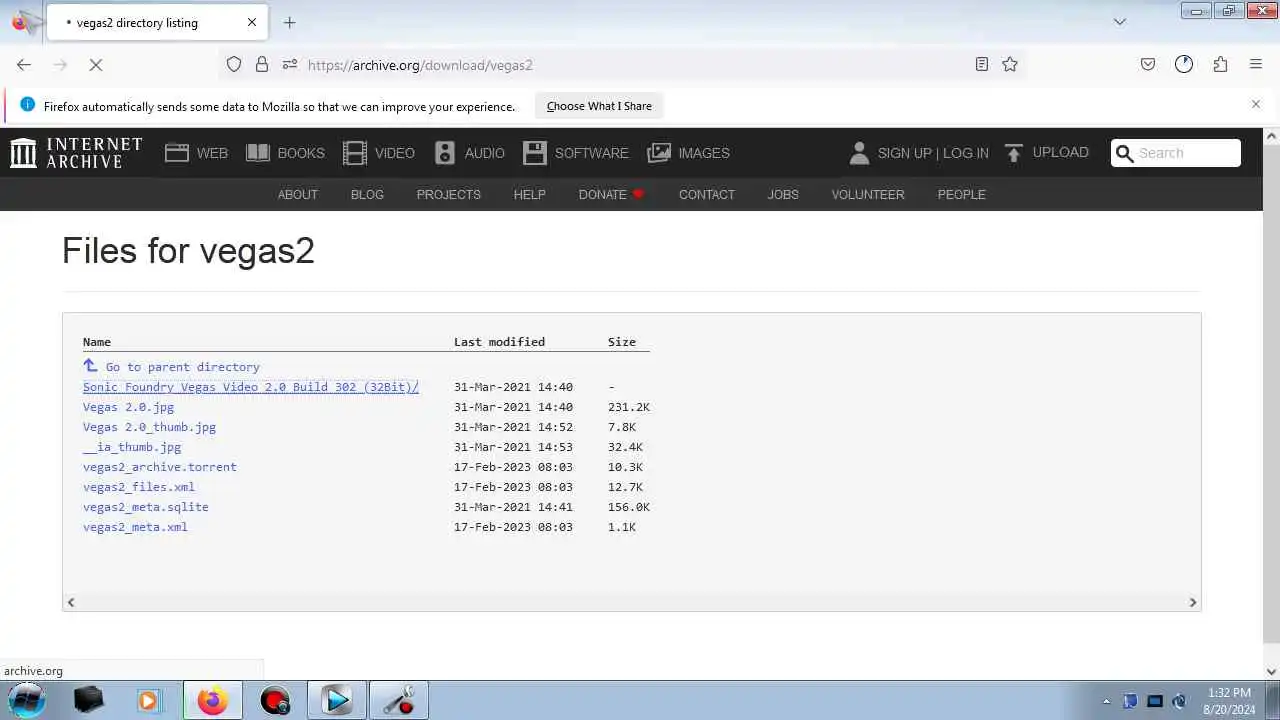Go back with the browser back arrow
Viewport: 1280px width, 720px height.
[24, 64]
